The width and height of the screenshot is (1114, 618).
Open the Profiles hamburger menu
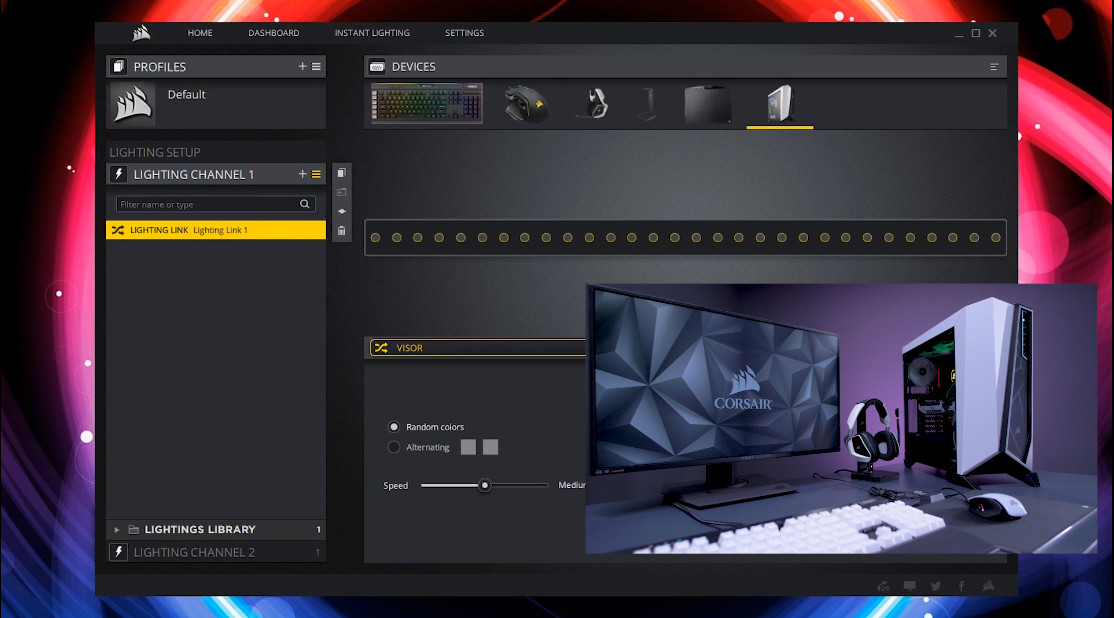pos(316,66)
